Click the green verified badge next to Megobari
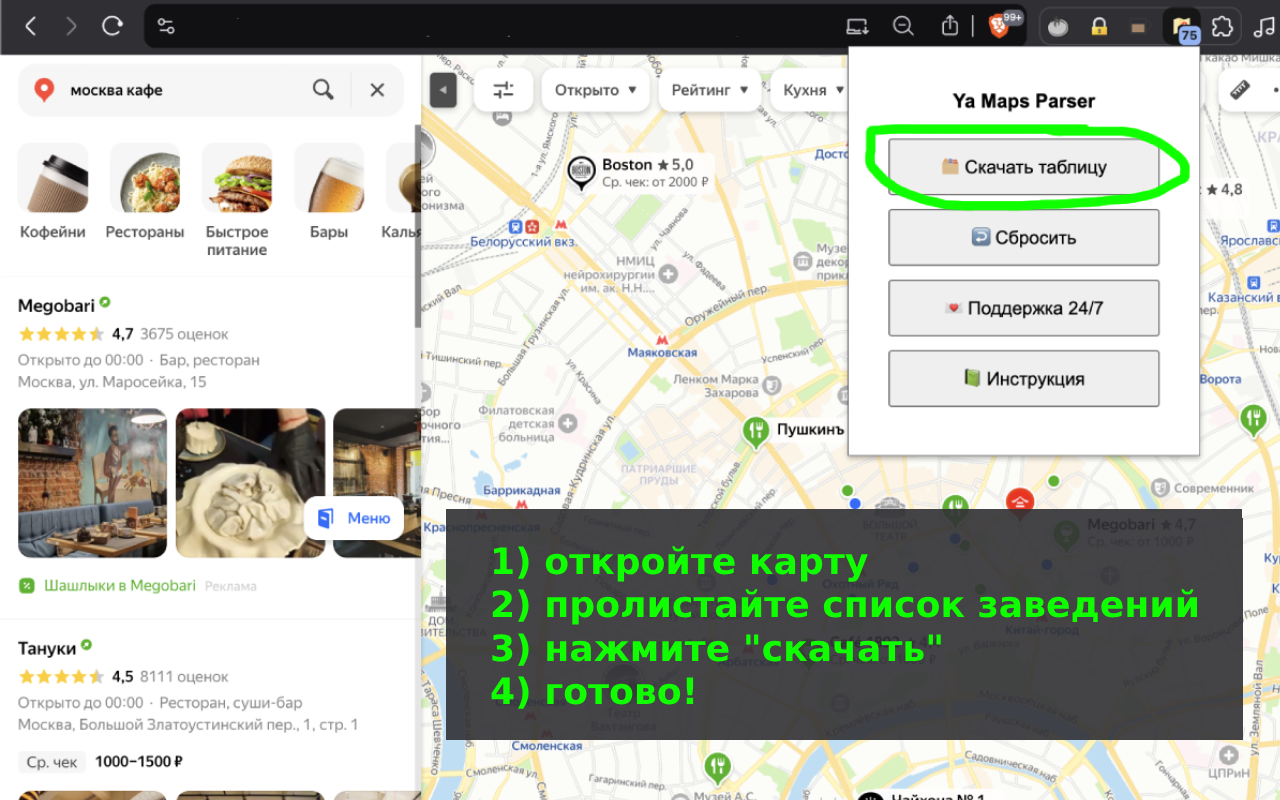The image size is (1280, 800). (105, 301)
